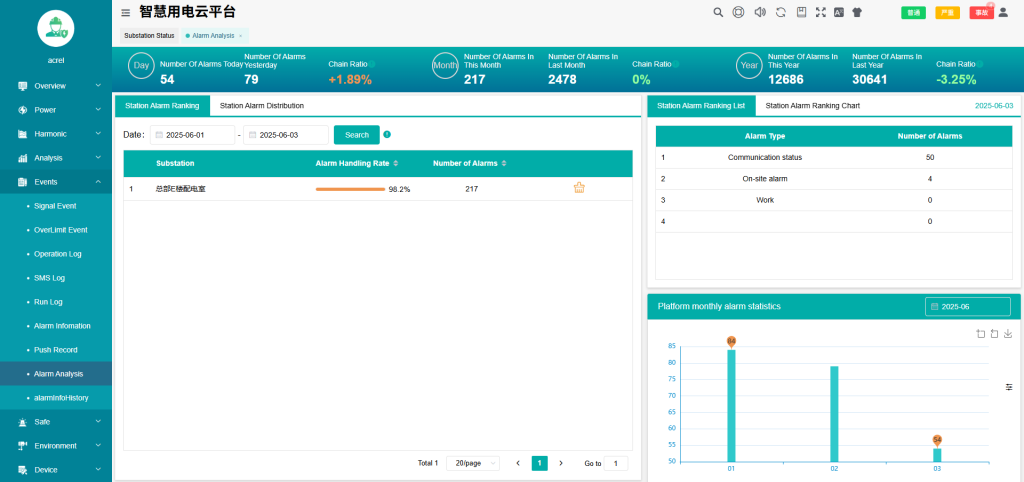Open the 2025-06 month picker

(968, 306)
